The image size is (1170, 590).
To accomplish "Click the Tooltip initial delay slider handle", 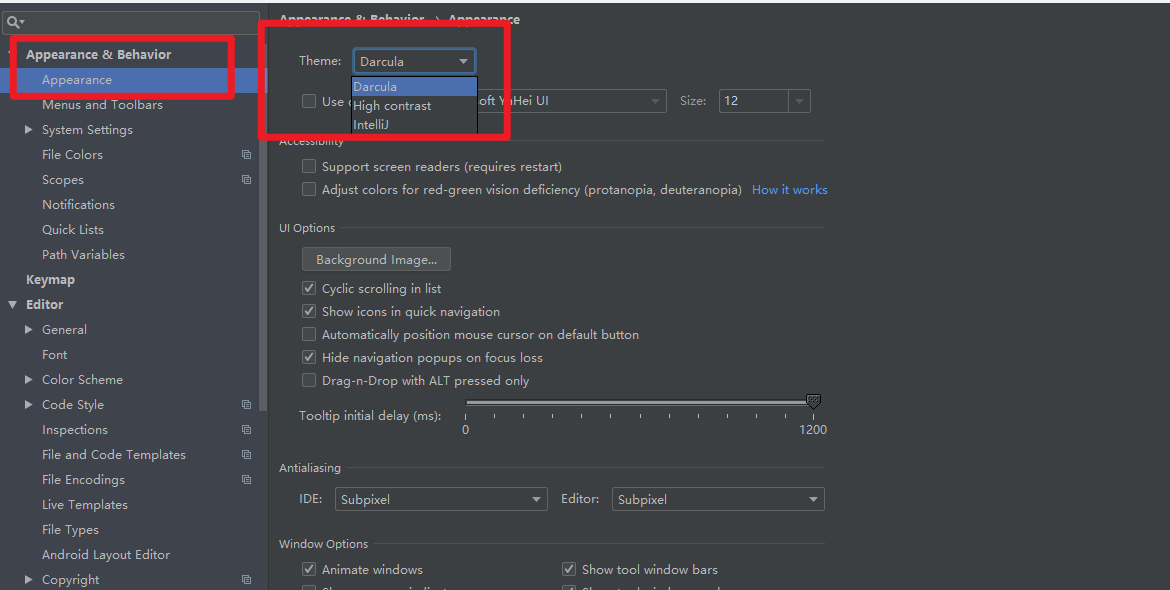I will pyautogui.click(x=813, y=402).
